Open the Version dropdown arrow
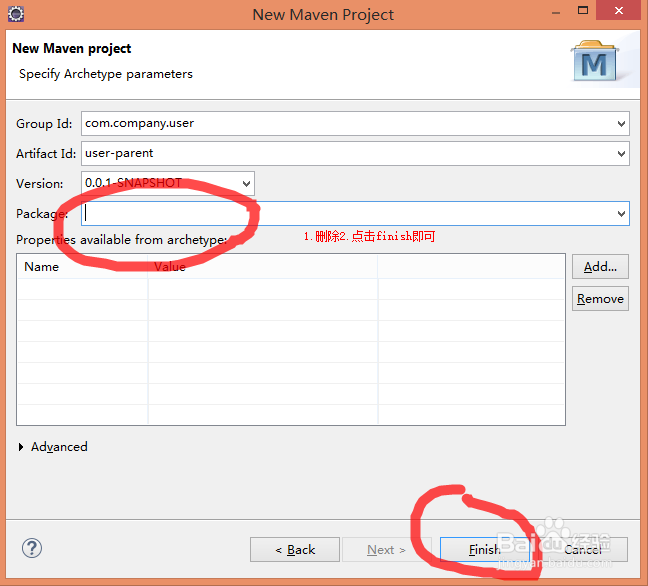Screen dimensions: 648x586 coord(246,183)
